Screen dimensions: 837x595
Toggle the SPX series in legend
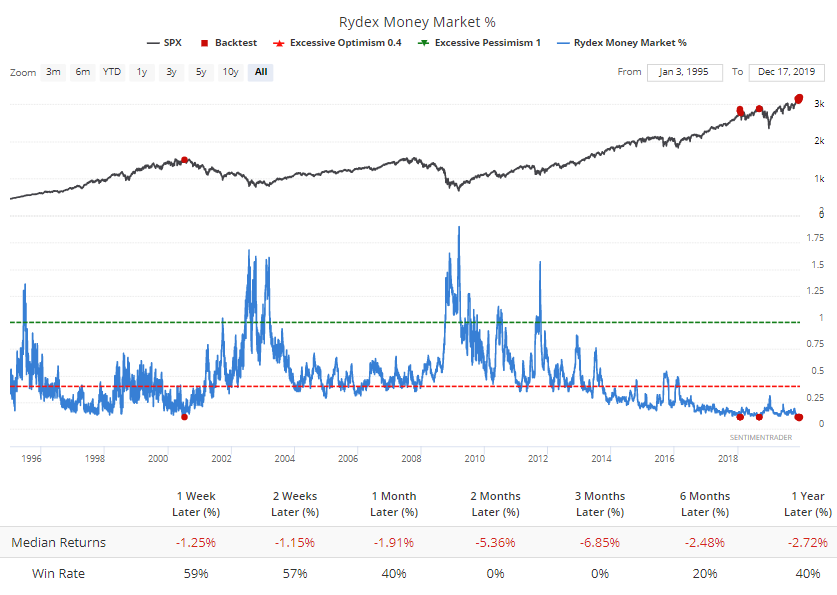click(164, 43)
